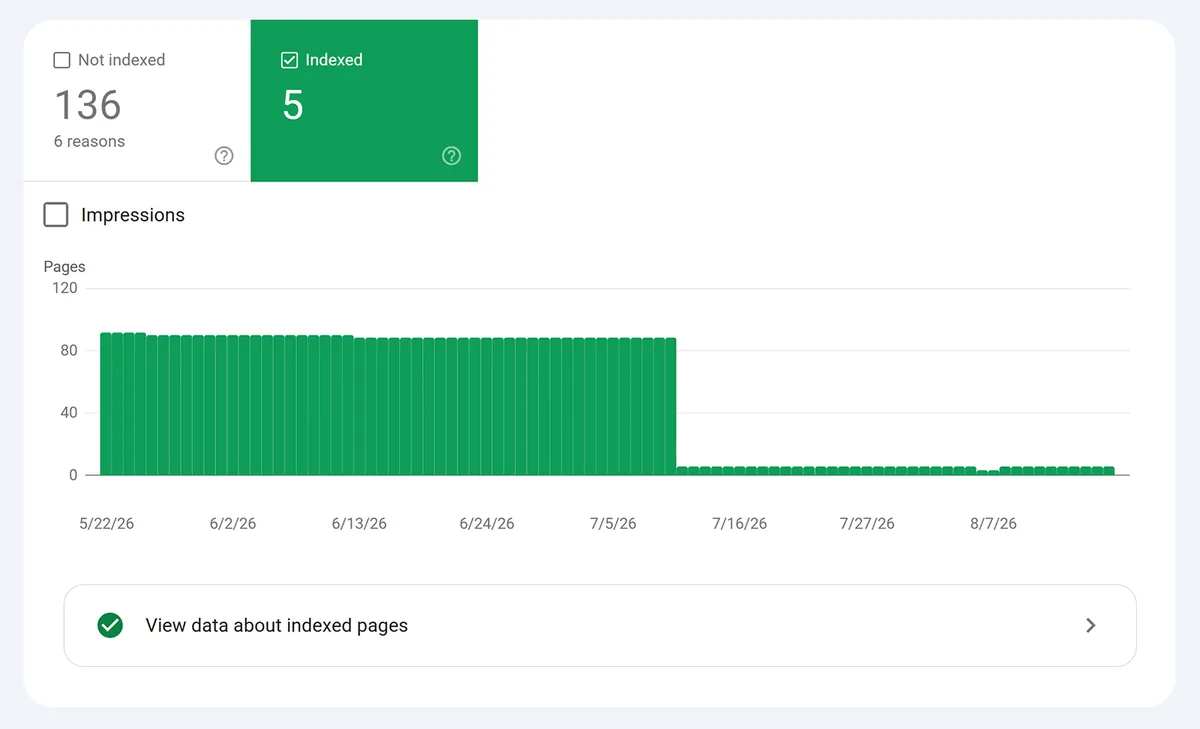Click the 7/16/26 date label
1200x729 pixels.
coord(740,524)
